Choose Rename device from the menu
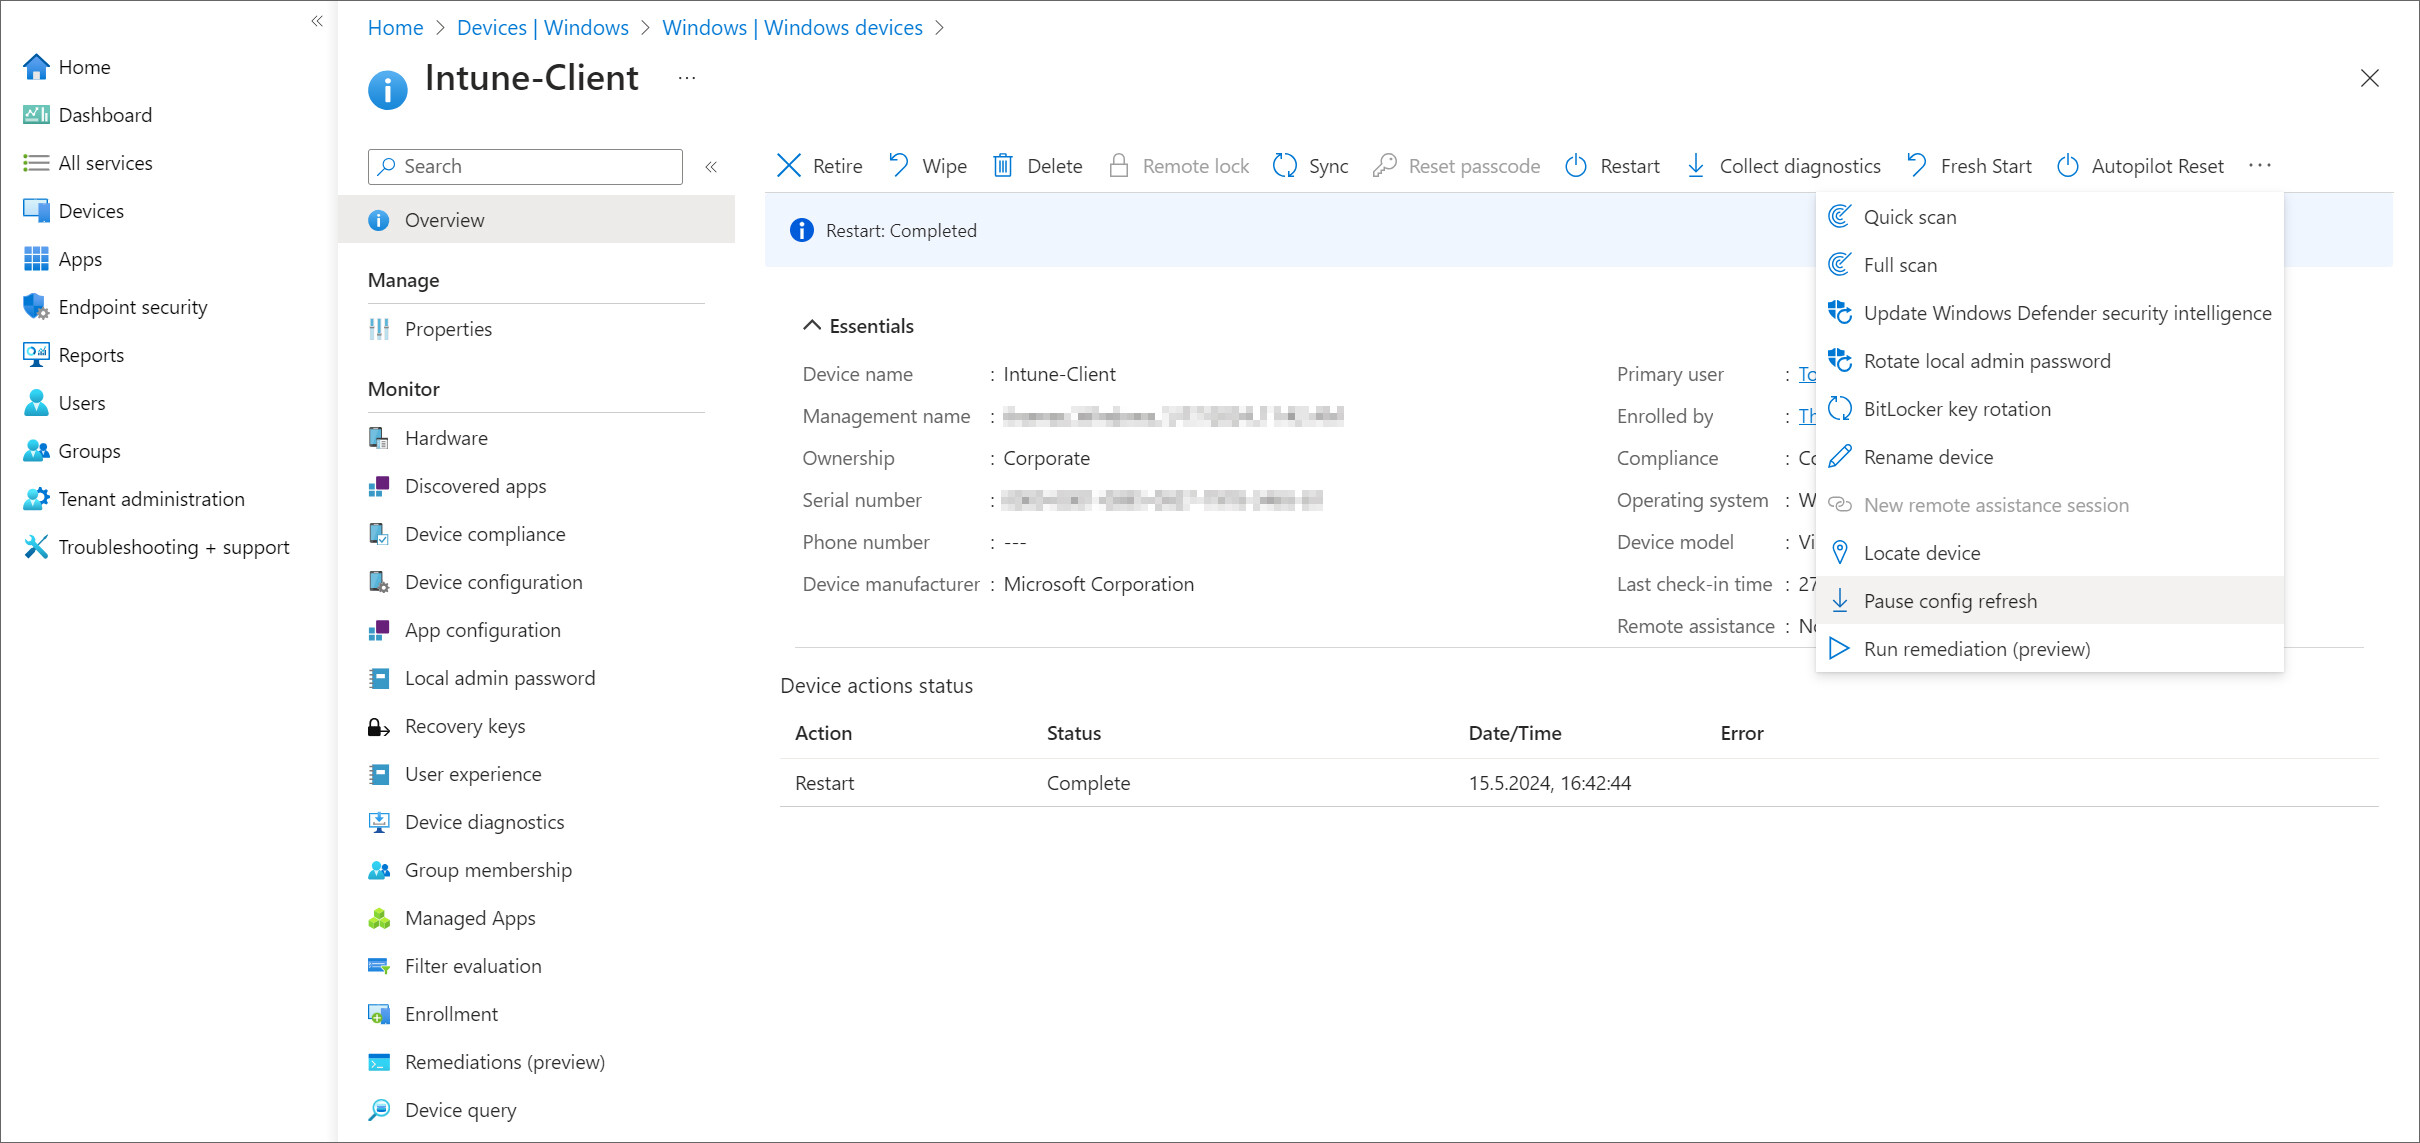2420x1143 pixels. click(2050, 457)
